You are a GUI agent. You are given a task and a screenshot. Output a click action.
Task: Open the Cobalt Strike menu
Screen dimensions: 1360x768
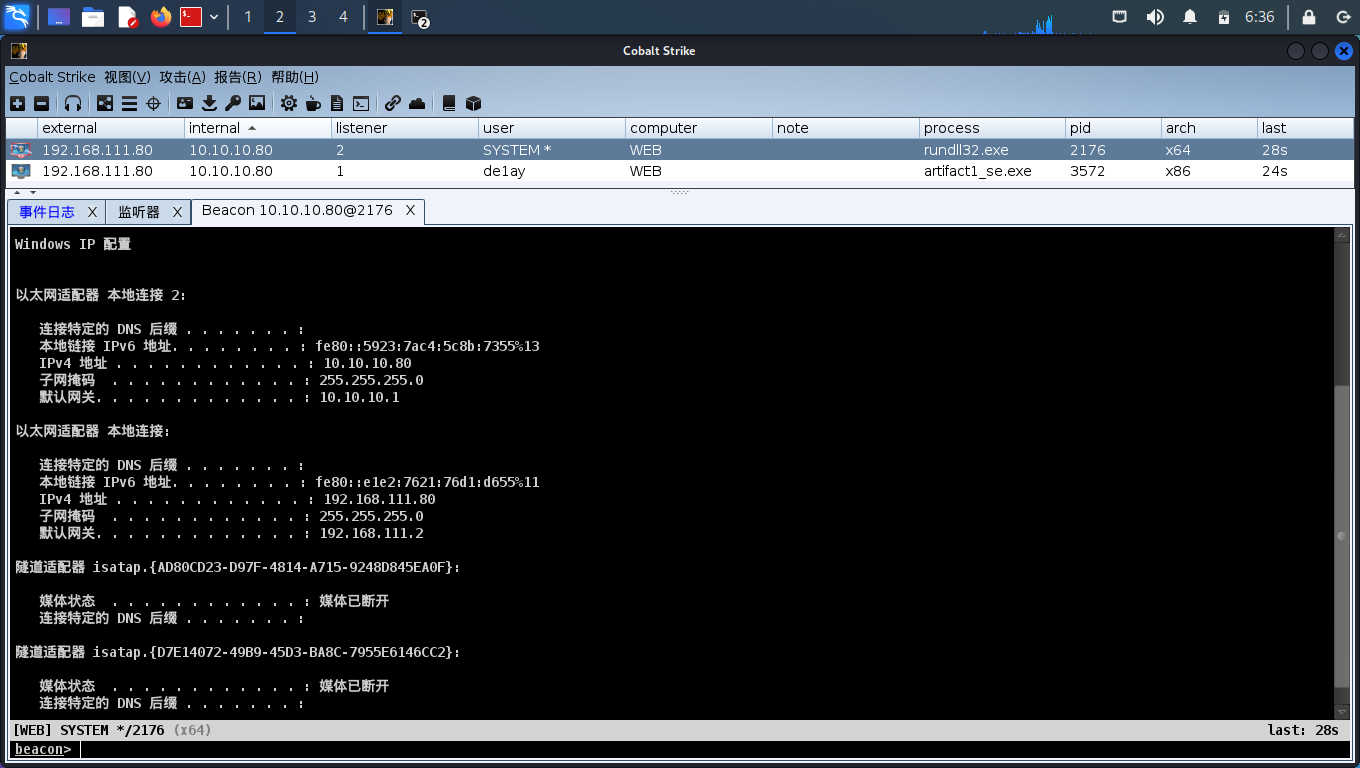coord(52,77)
